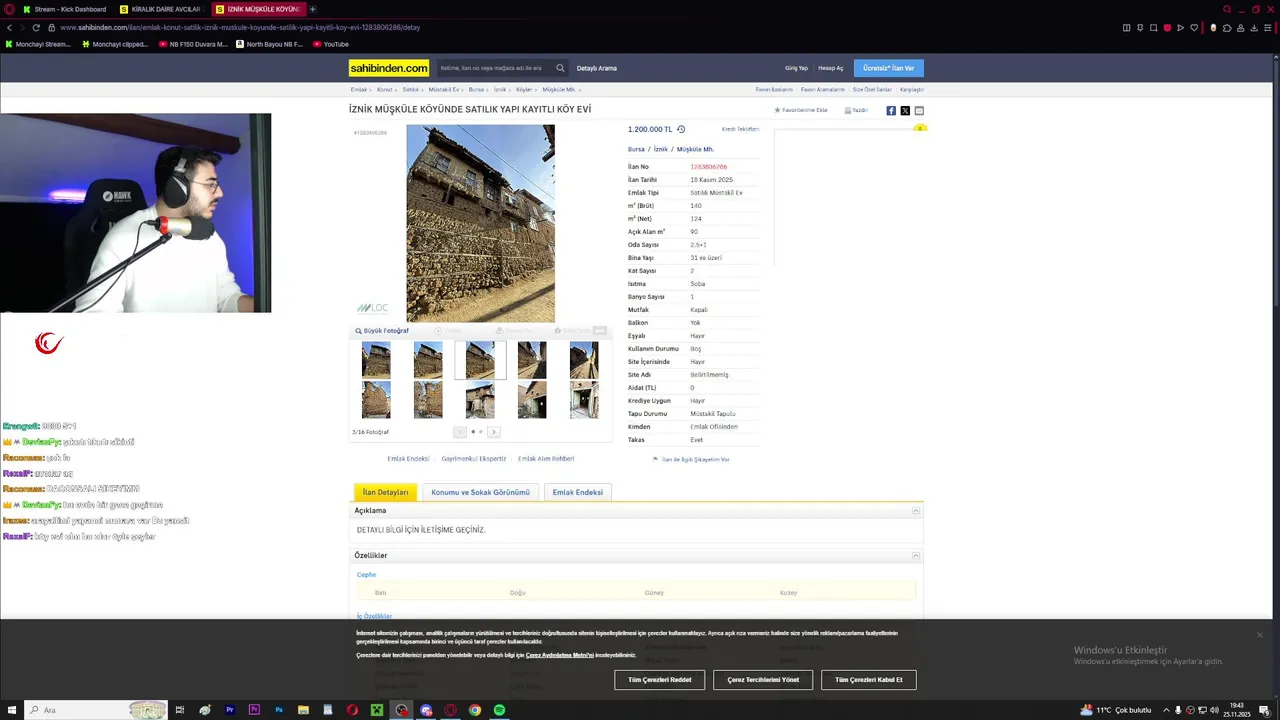
Task: Open Monchayi Stream bookmark
Action: point(39,44)
